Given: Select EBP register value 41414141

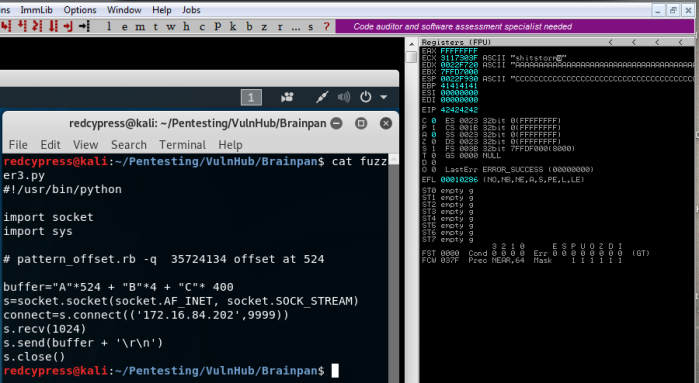Looking at the screenshot, I should click(x=459, y=86).
